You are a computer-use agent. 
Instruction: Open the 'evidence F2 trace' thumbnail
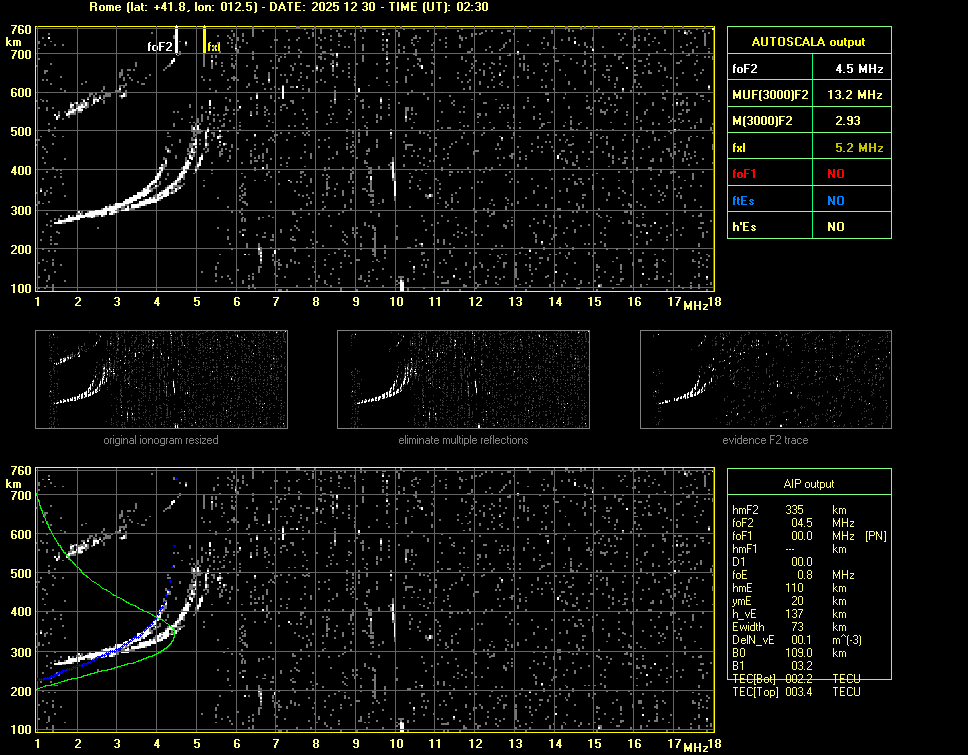pyautogui.click(x=765, y=380)
